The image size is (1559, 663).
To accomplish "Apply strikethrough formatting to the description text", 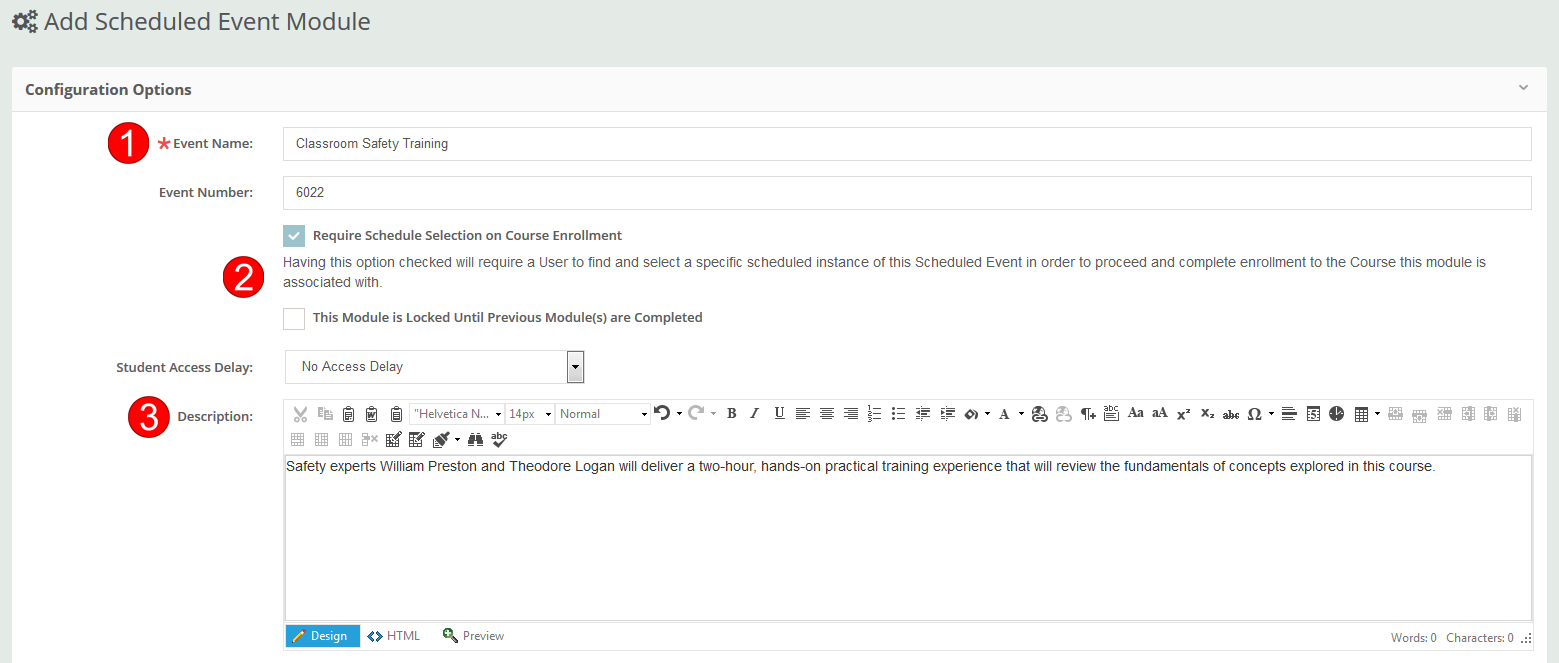I will (x=1230, y=413).
